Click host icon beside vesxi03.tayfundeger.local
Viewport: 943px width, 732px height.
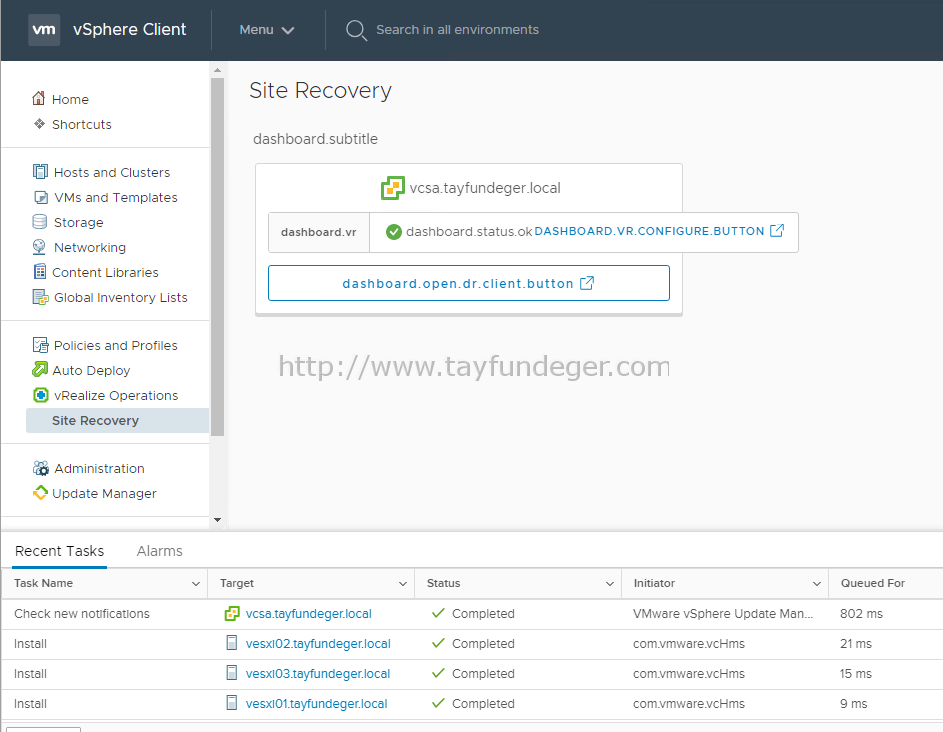pyautogui.click(x=232, y=673)
